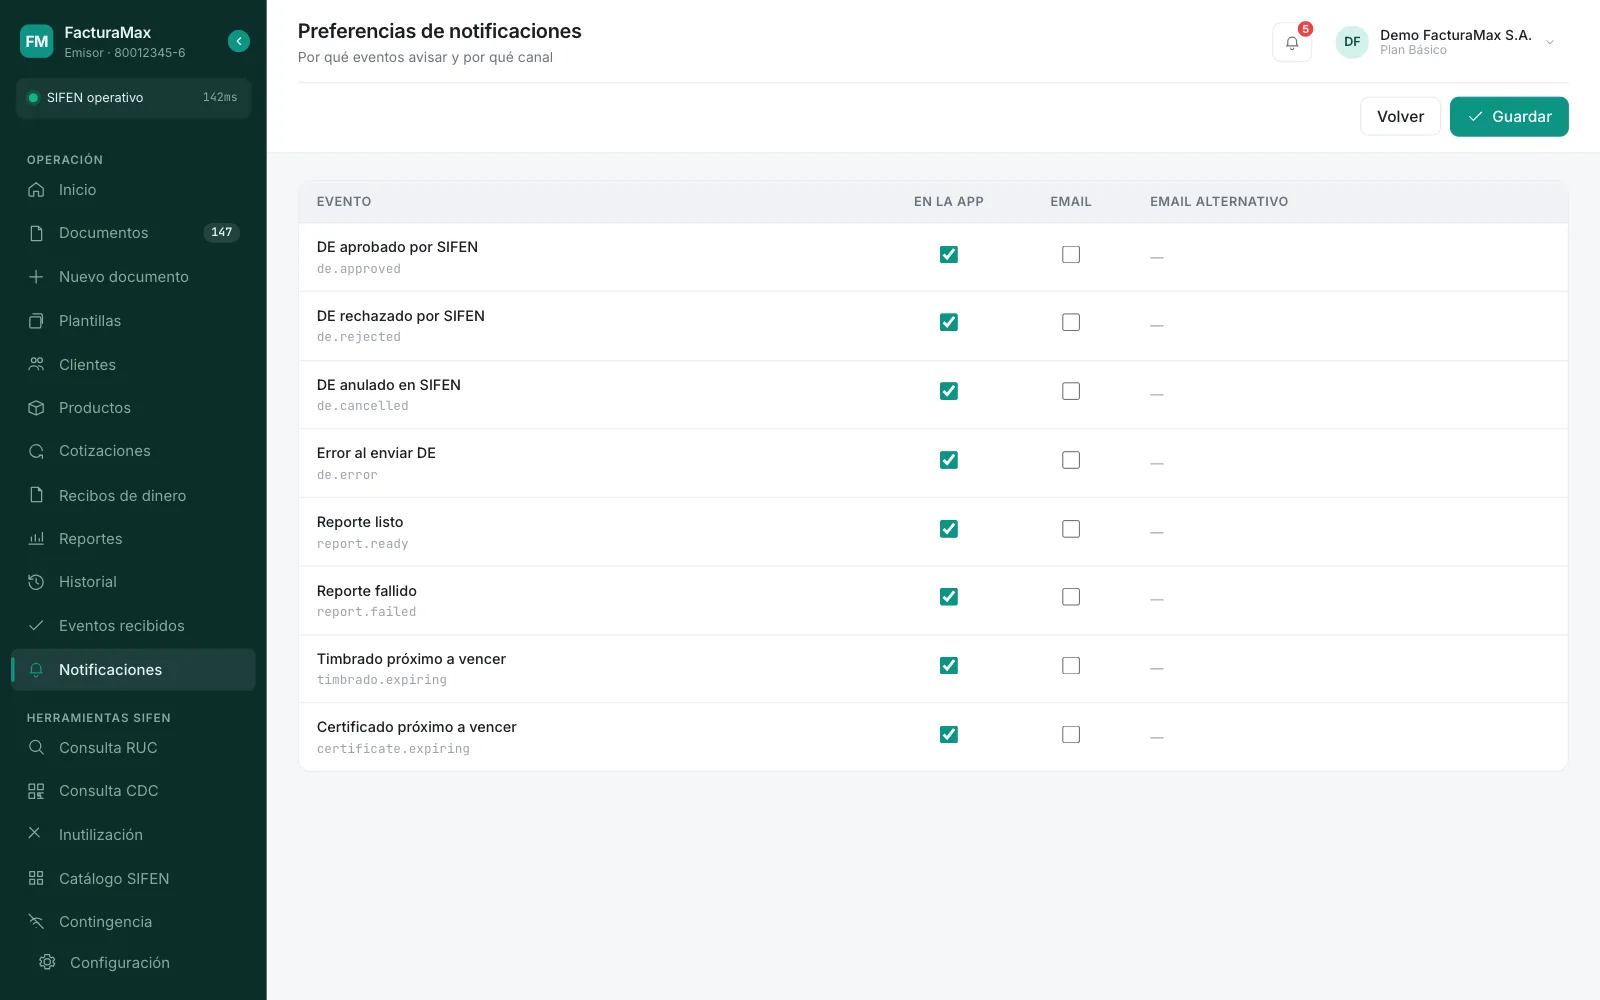1600x1000 pixels.
Task: Uncheck En la app for DE aprobado por SIFEN
Action: coord(949,255)
